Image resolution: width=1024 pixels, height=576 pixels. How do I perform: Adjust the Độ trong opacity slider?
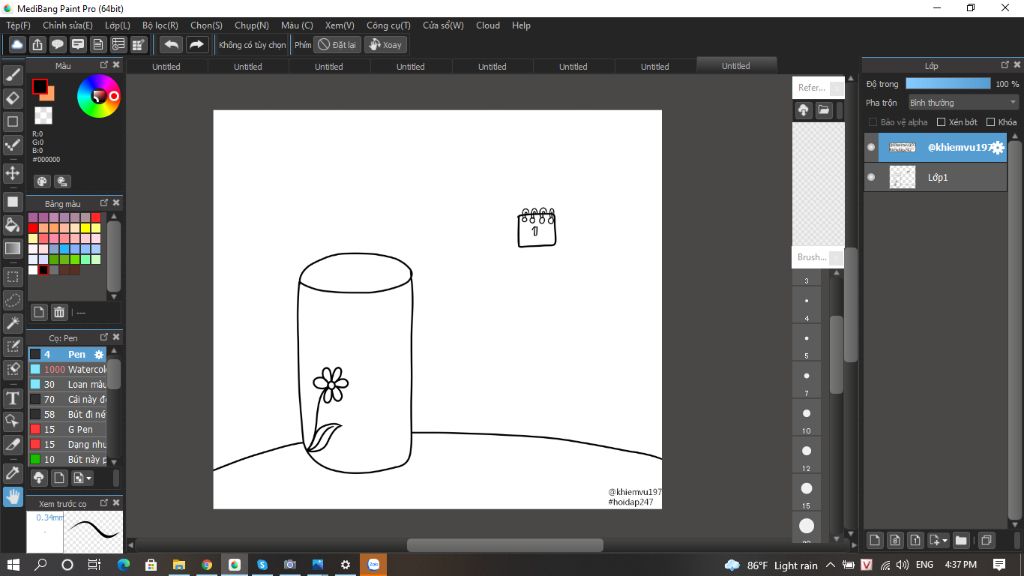948,84
